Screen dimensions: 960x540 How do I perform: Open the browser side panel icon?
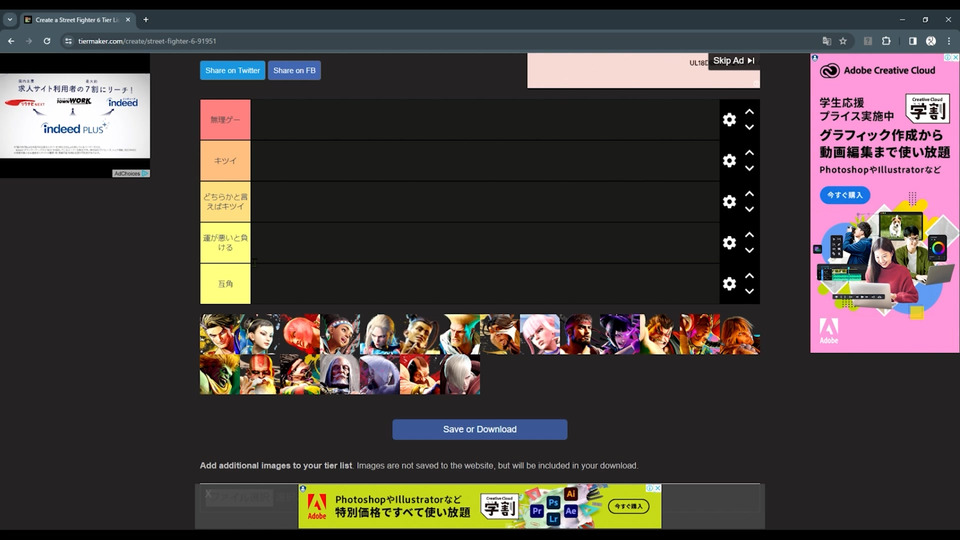[x=912, y=41]
